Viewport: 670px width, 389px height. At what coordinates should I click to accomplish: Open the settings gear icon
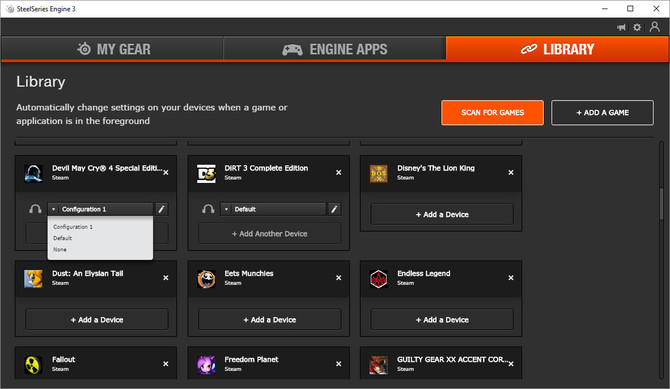(637, 27)
